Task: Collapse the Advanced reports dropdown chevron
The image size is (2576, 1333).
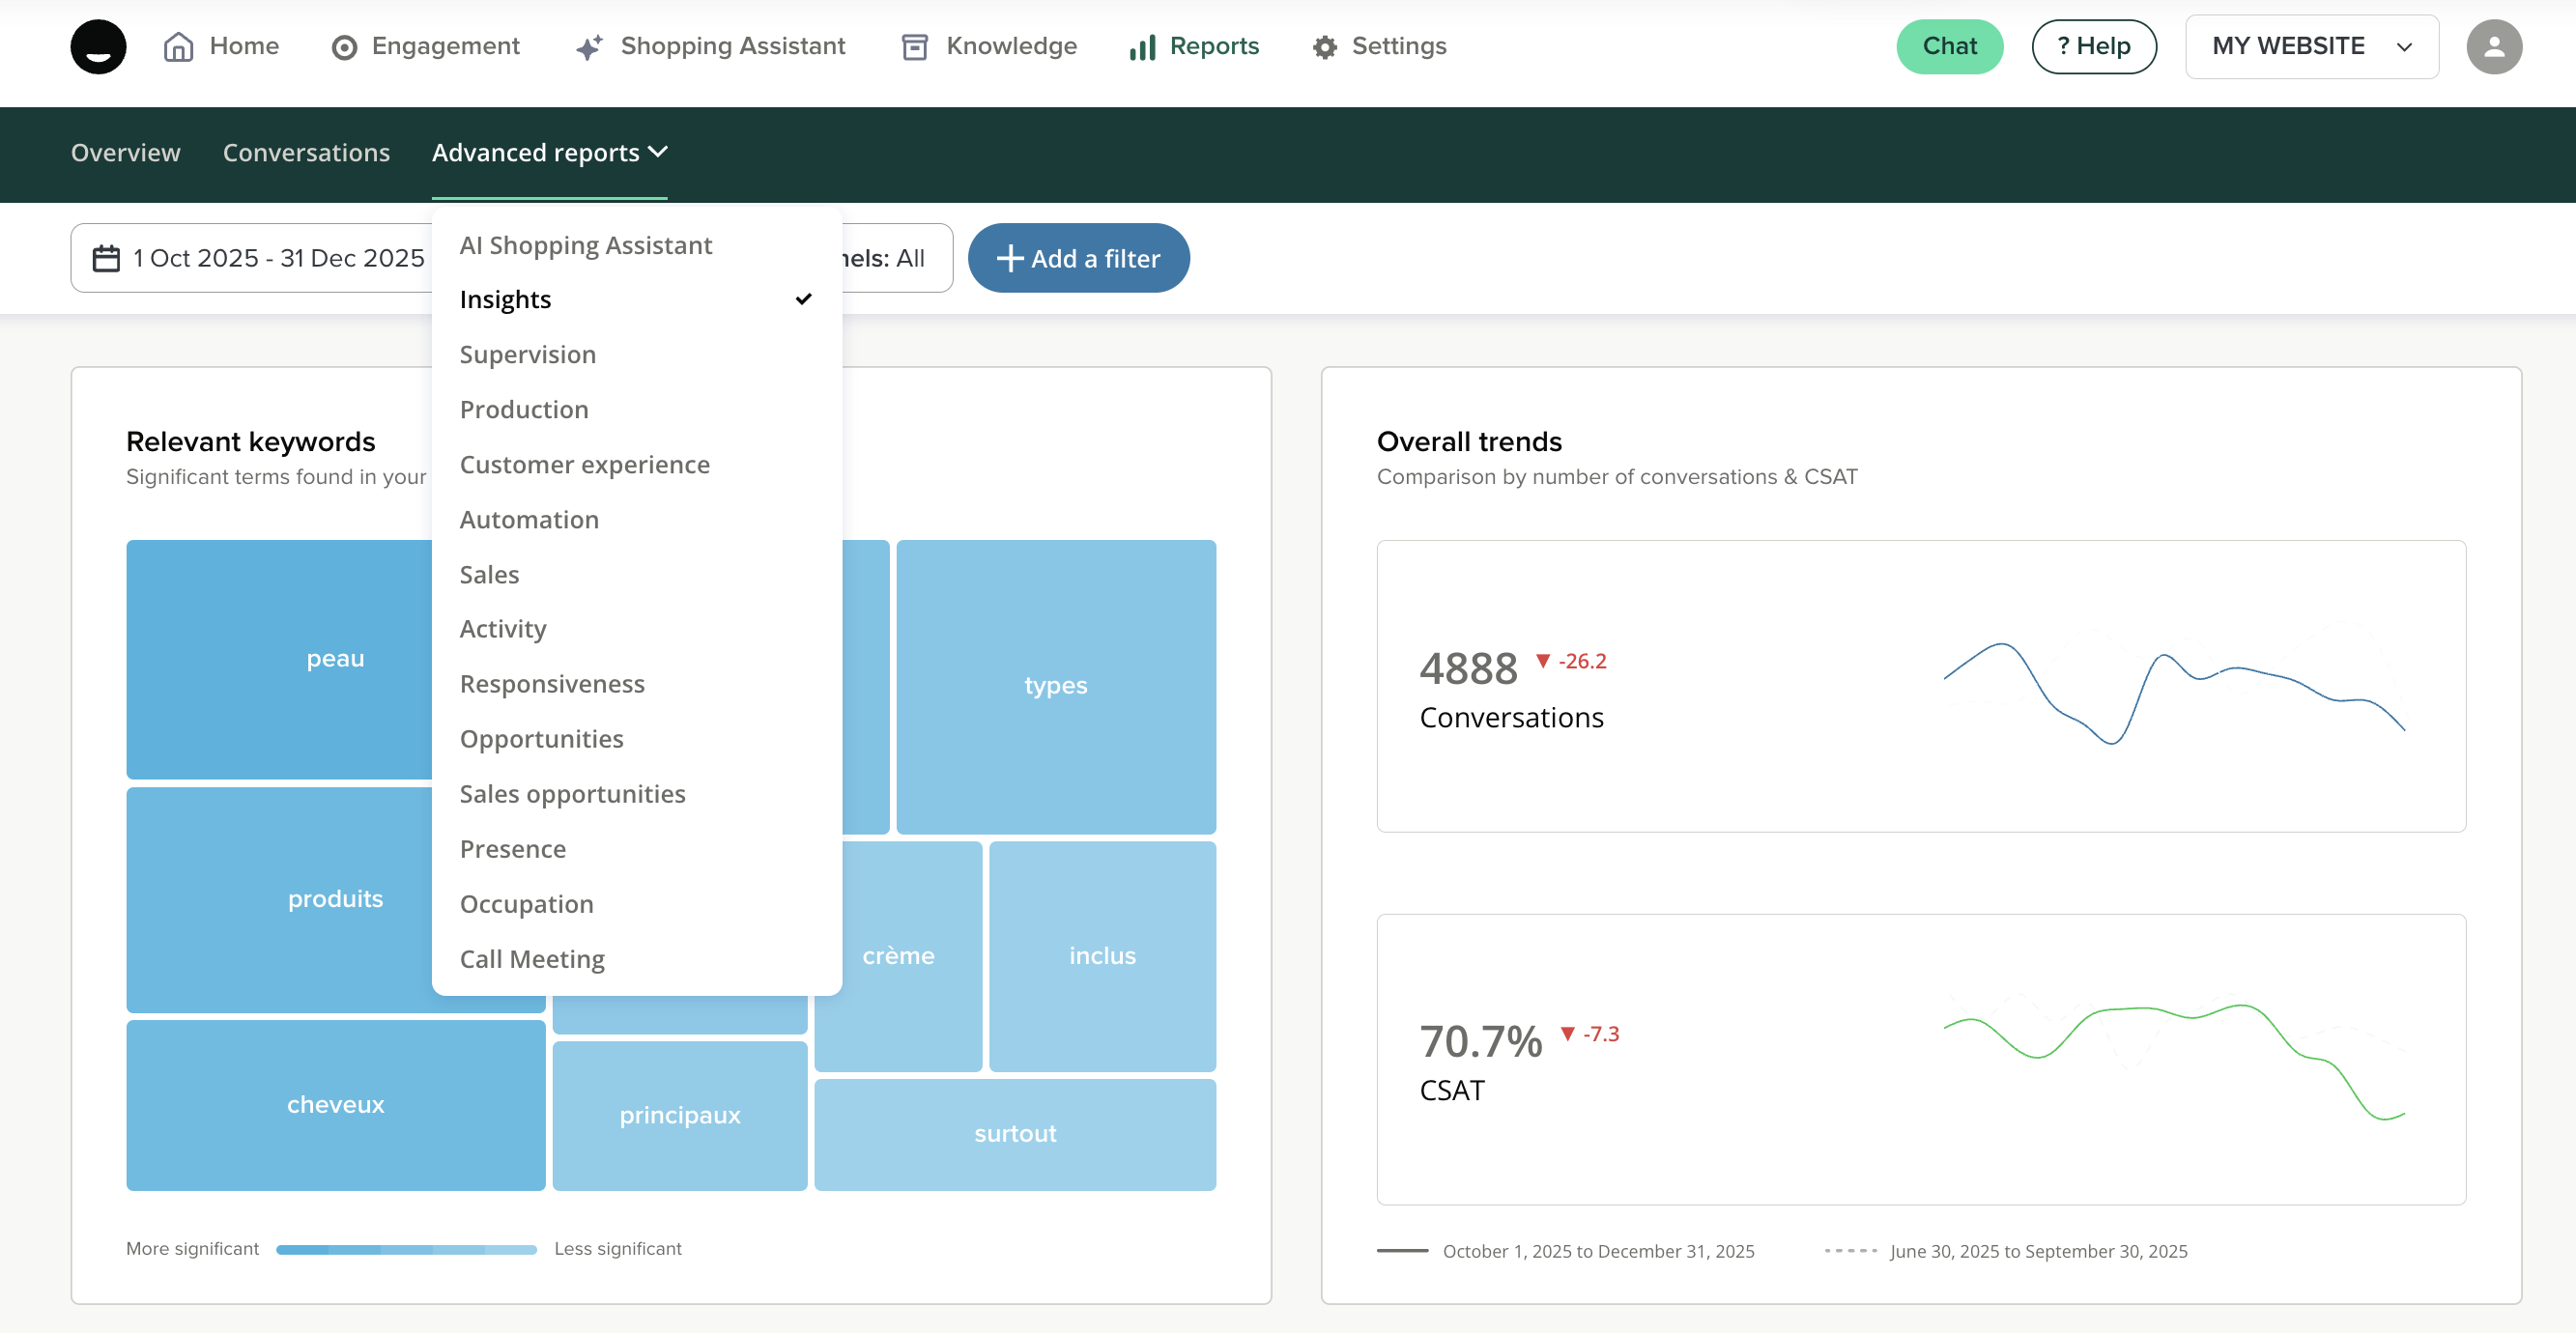Action: click(658, 152)
